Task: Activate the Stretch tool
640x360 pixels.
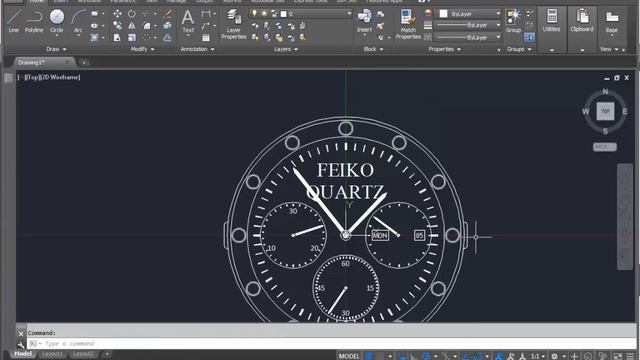Action: (117, 38)
